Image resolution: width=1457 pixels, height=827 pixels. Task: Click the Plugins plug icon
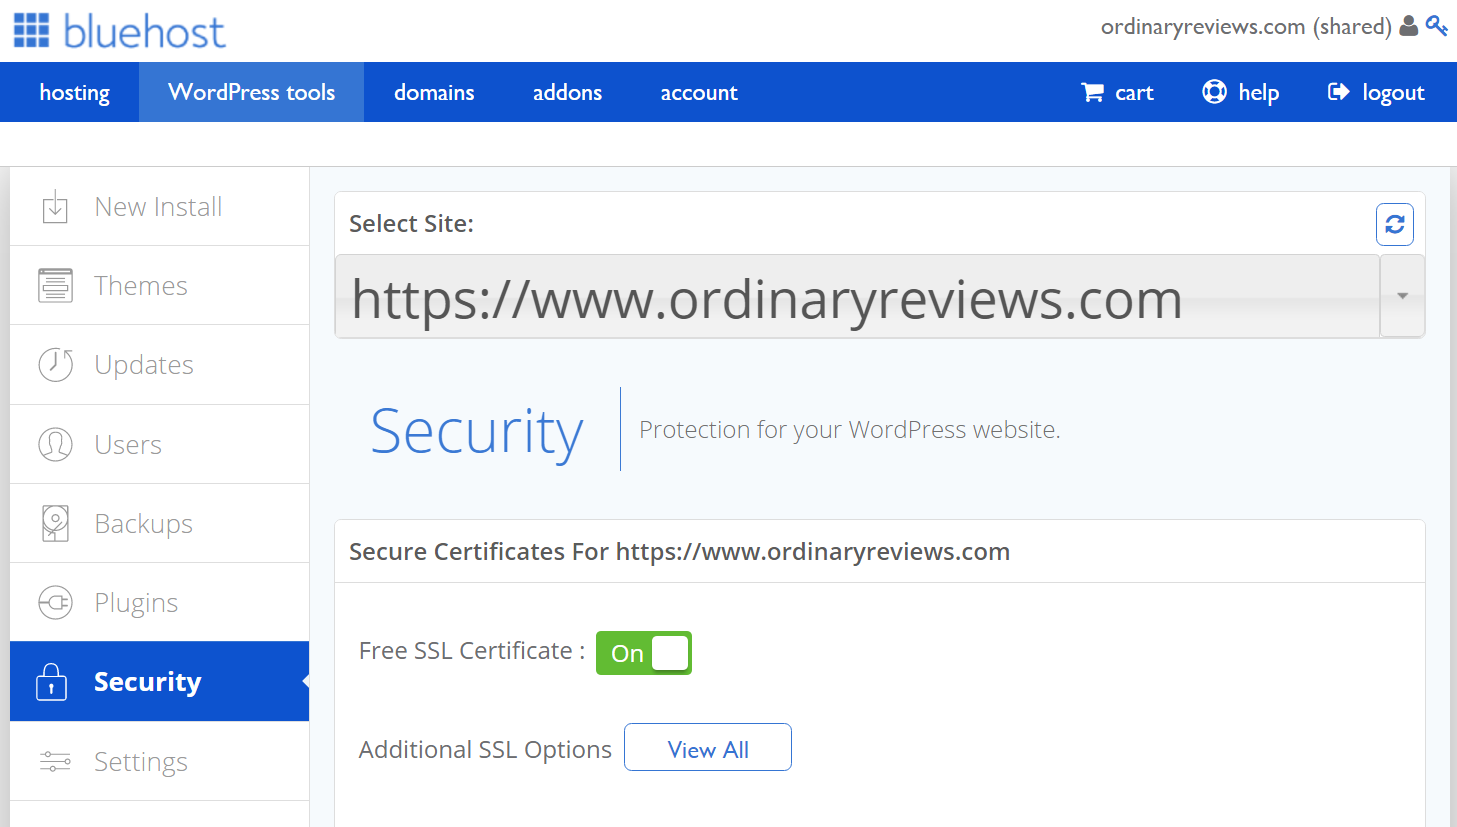[x=55, y=603]
